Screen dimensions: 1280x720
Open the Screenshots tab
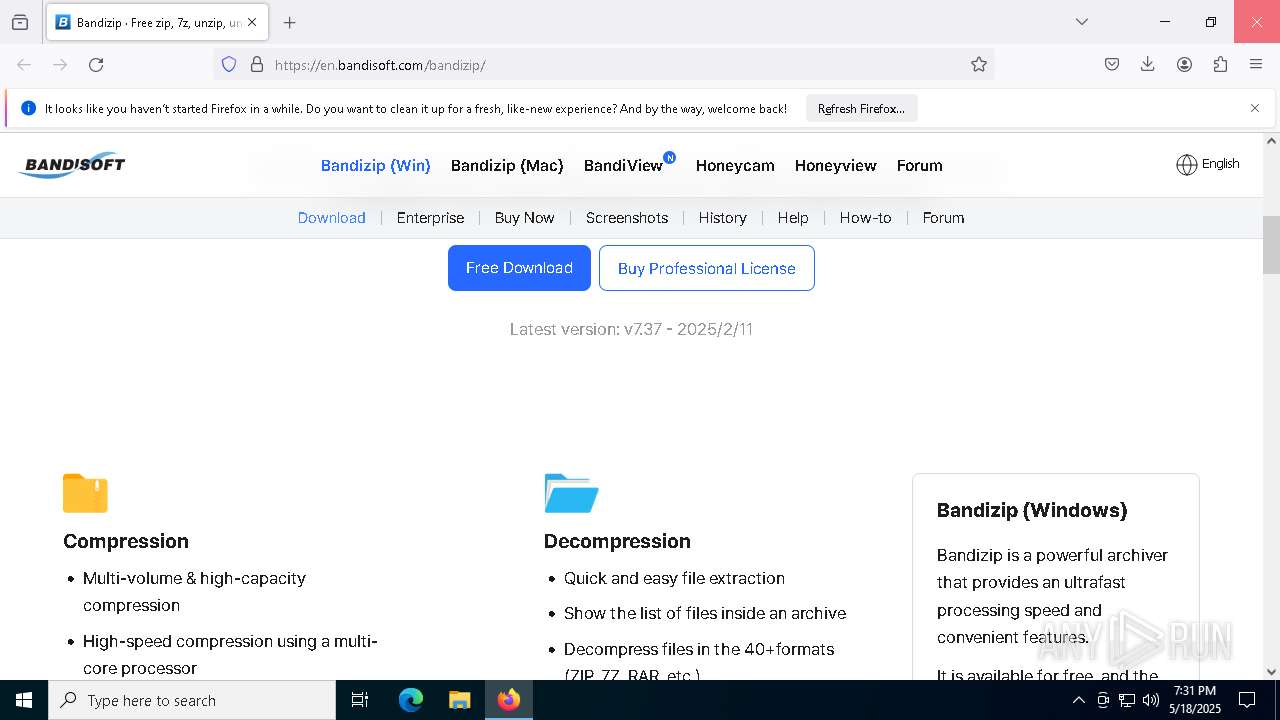pos(627,218)
